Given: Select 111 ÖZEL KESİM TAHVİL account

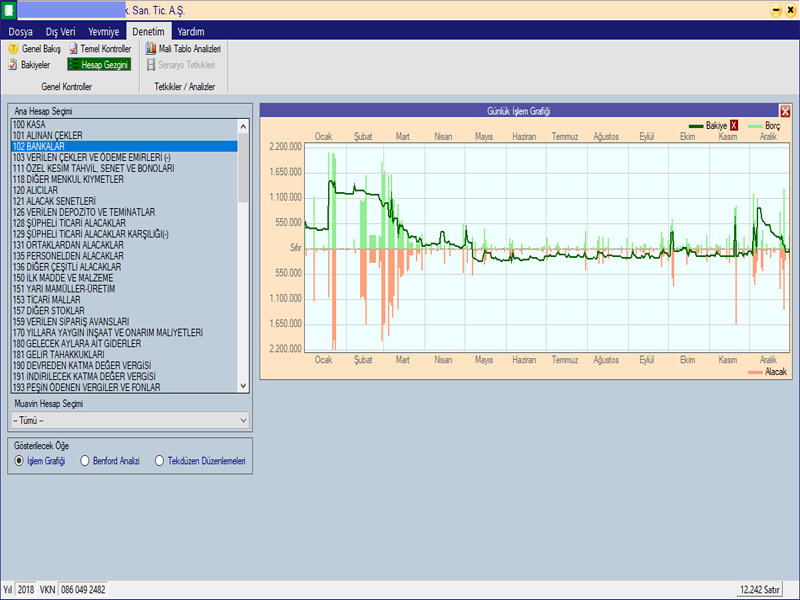Looking at the screenshot, I should (x=124, y=168).
